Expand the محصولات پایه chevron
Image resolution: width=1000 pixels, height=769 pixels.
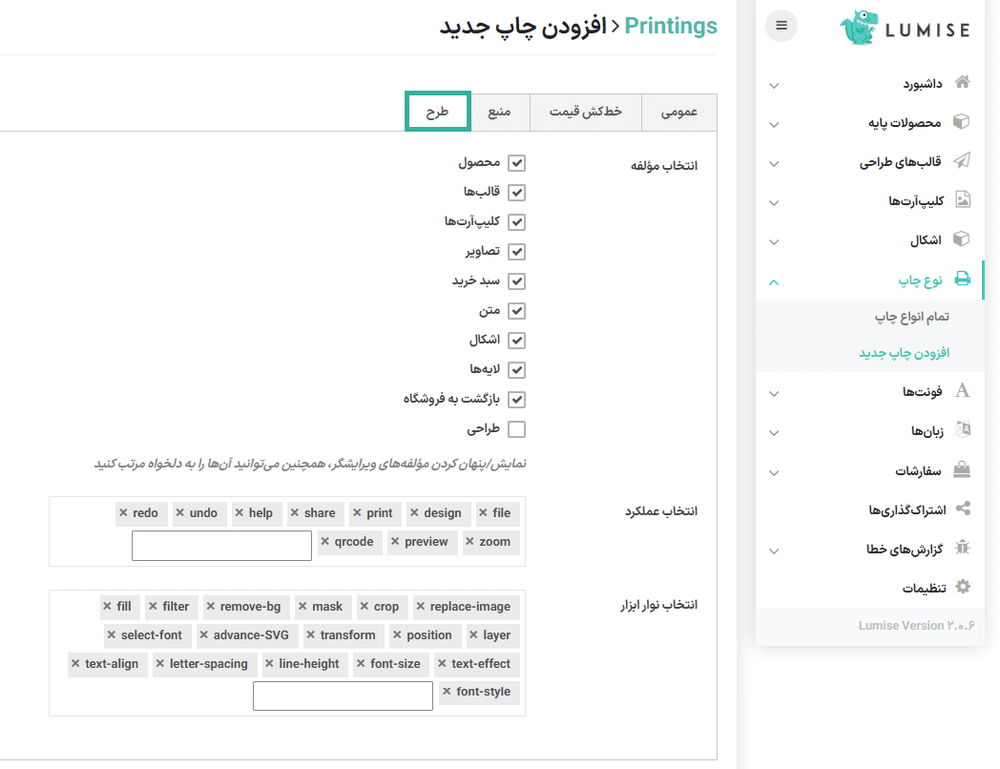click(774, 124)
